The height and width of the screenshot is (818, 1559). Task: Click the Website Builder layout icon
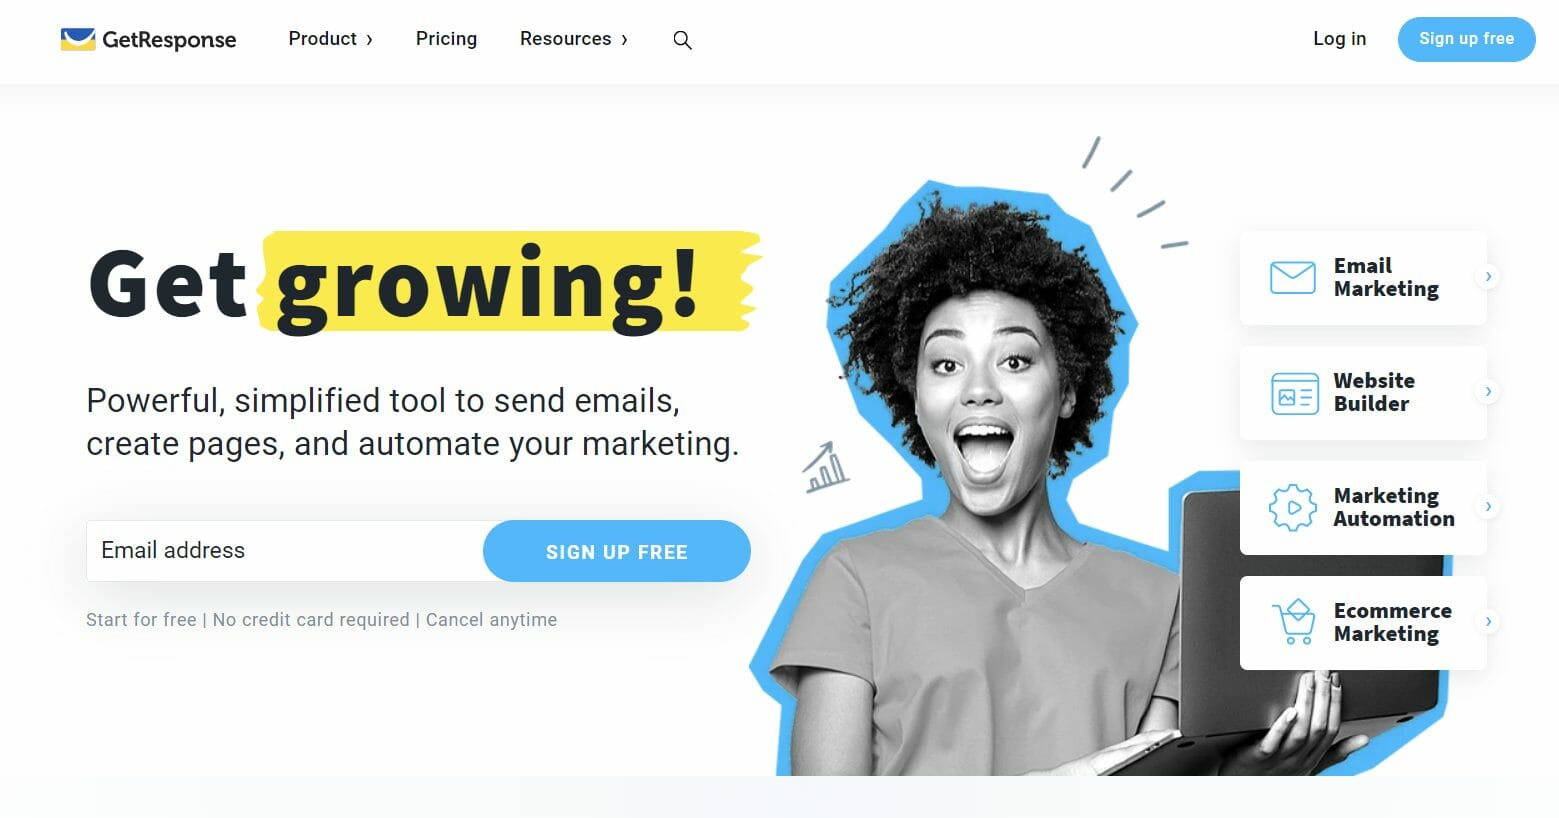coord(1294,393)
